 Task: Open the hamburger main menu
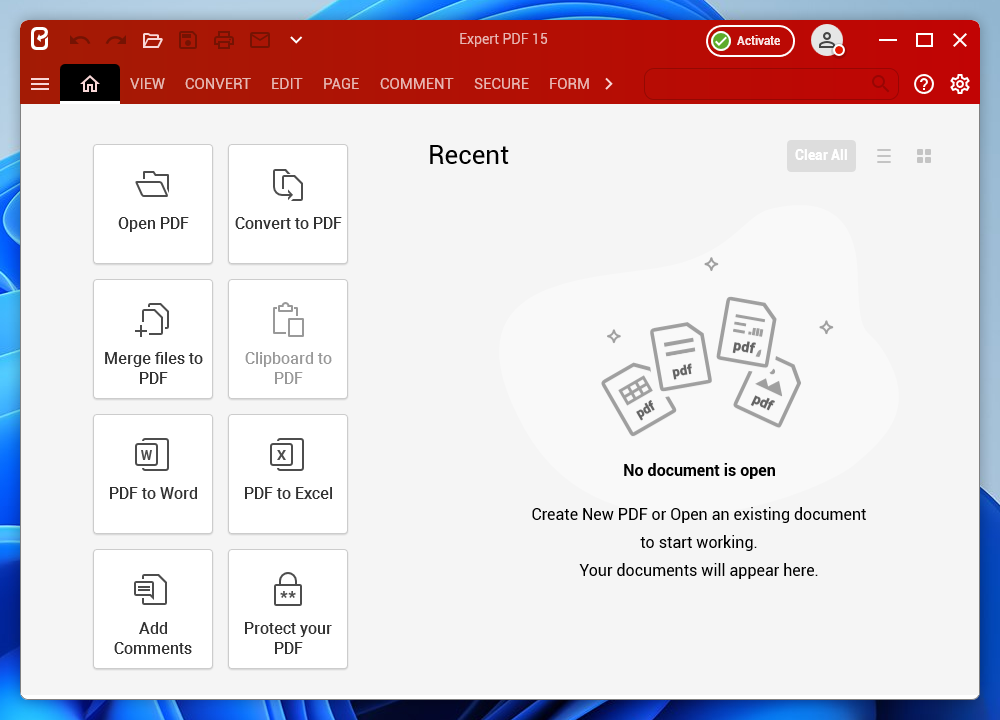[40, 84]
